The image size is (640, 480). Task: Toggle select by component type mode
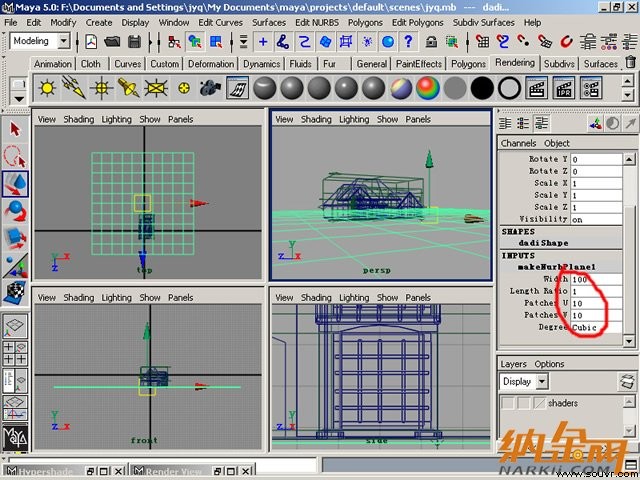point(216,42)
